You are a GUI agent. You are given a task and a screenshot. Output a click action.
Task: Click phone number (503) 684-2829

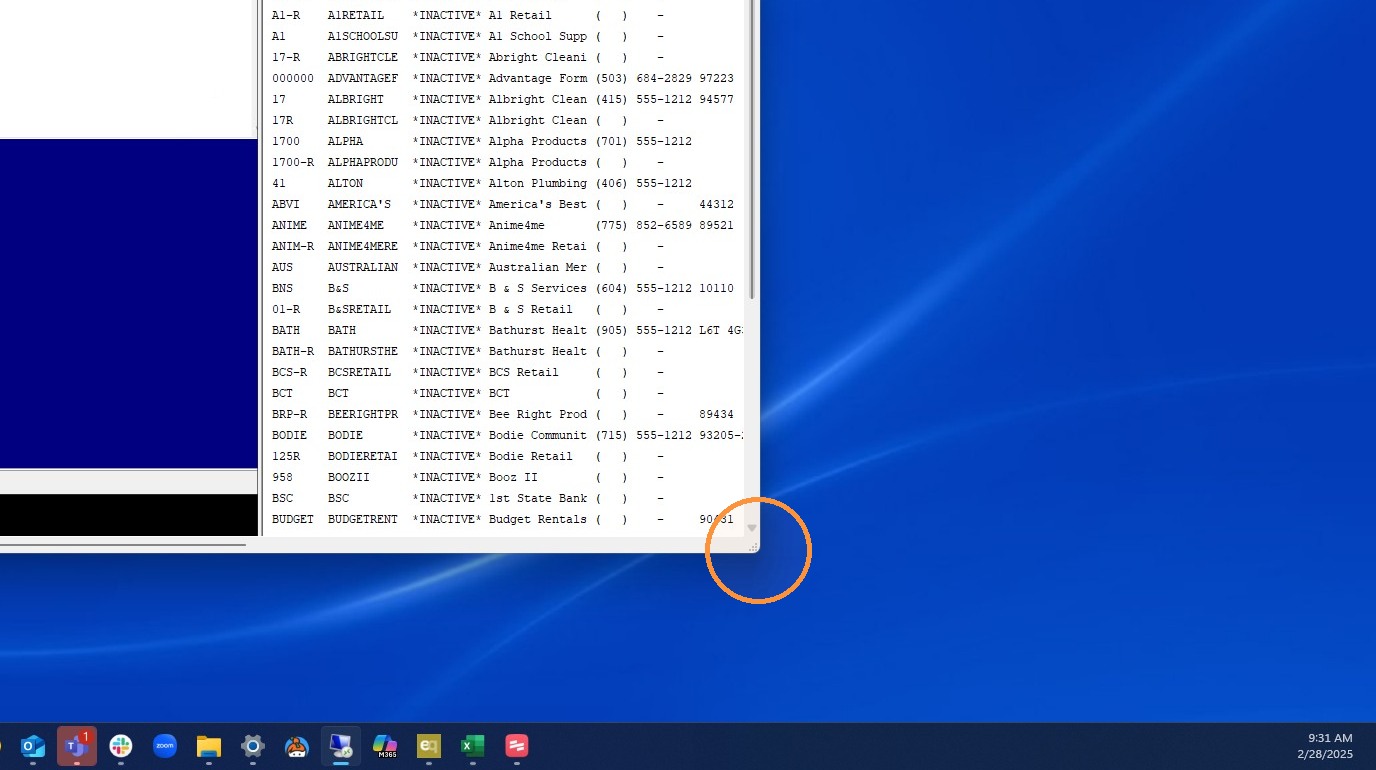[x=643, y=78]
